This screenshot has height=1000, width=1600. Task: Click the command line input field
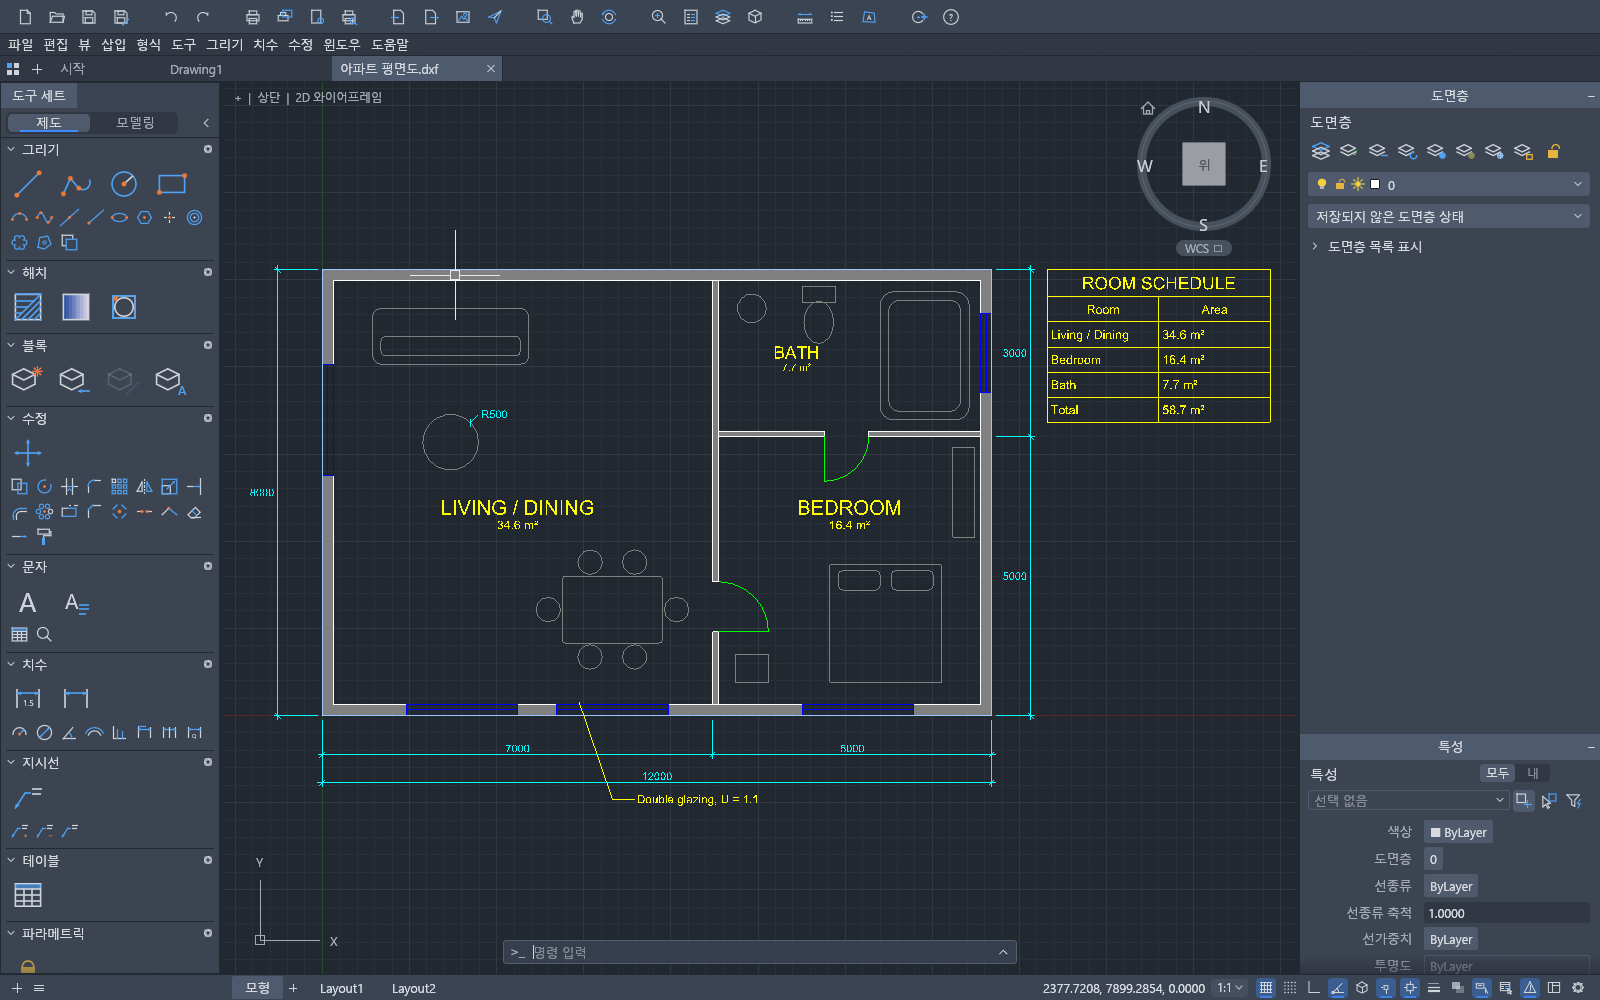pos(760,952)
